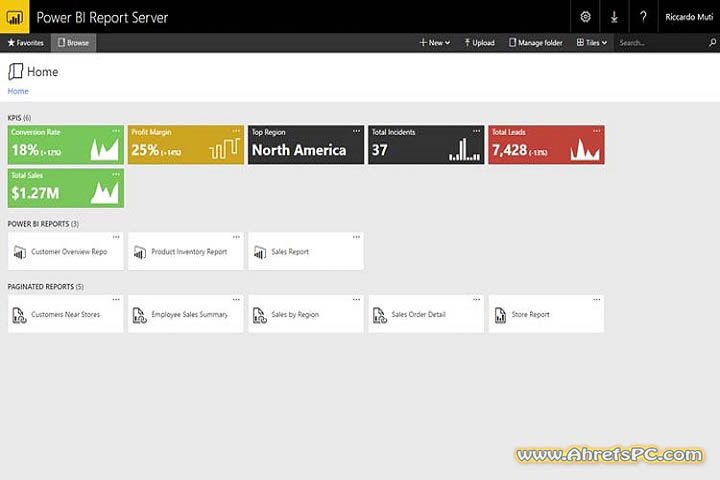720x480 pixels.
Task: Open the Profit Margin KPI tile
Action: pyautogui.click(x=186, y=145)
